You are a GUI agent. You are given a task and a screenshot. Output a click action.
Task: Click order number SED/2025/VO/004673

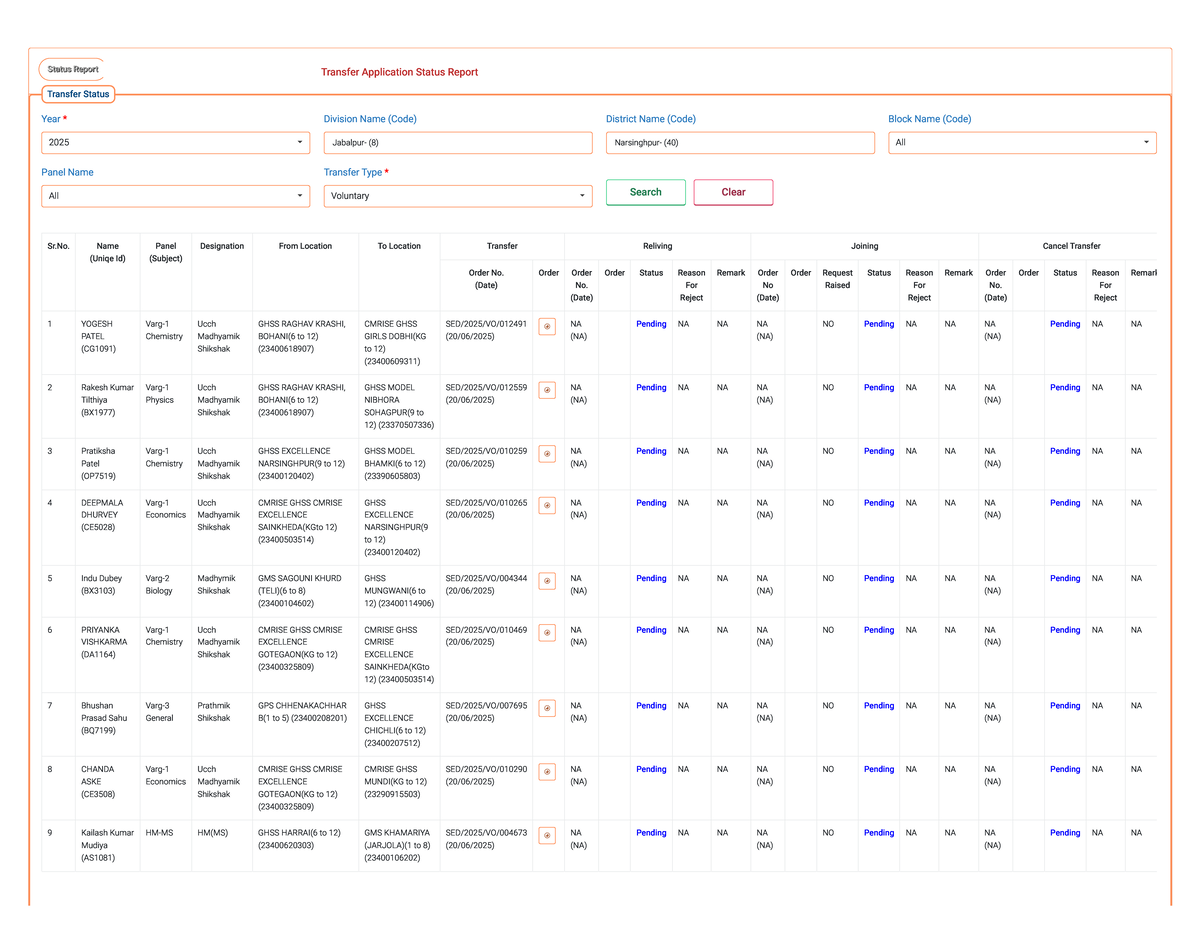486,833
